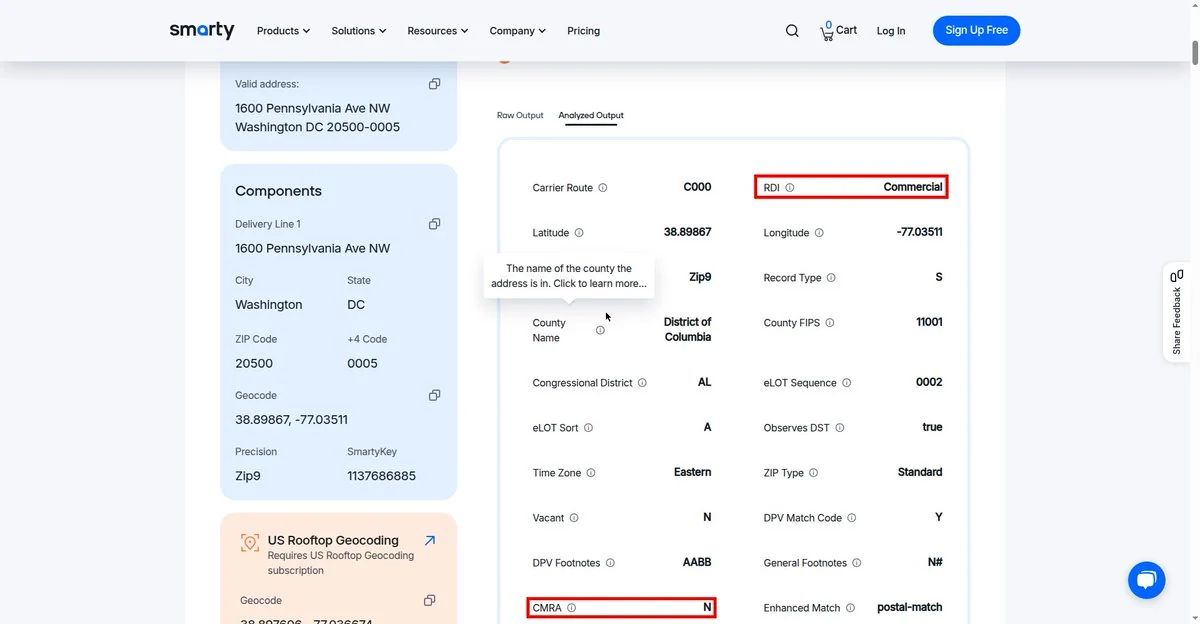1200x624 pixels.
Task: Select the Analyzed Output tab
Action: (591, 115)
